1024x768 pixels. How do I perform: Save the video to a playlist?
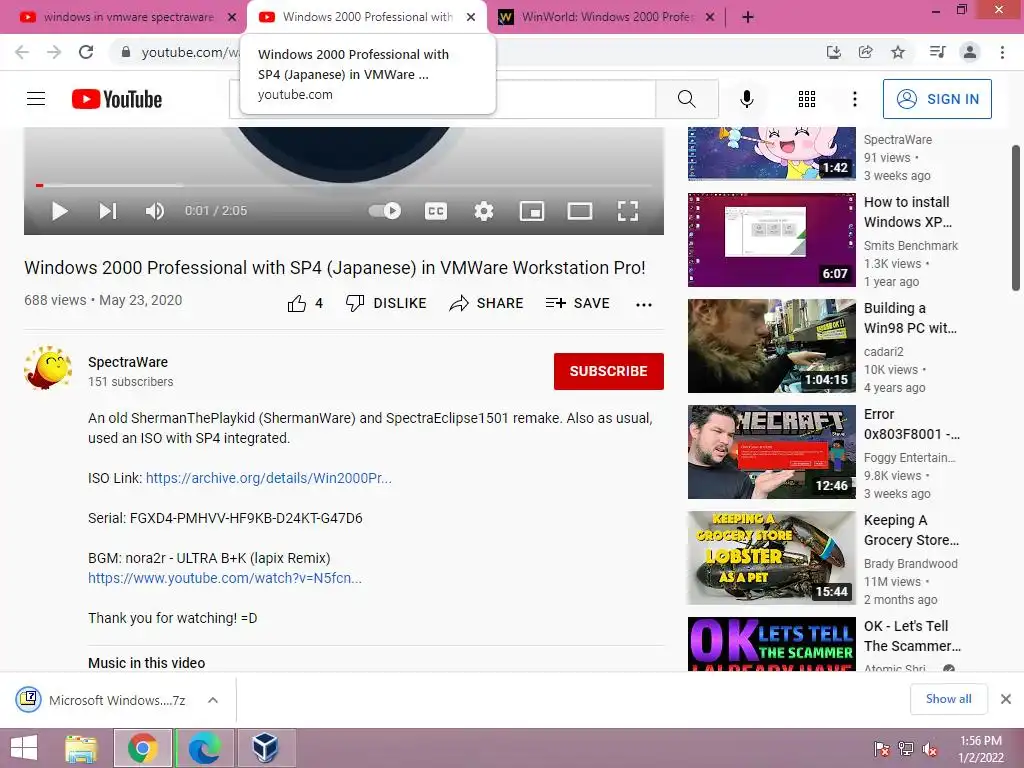coord(577,303)
